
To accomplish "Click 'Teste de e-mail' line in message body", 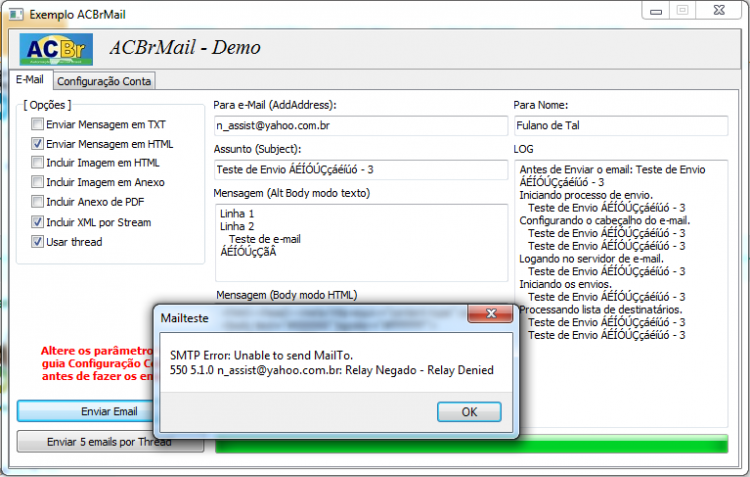I will (x=265, y=239).
